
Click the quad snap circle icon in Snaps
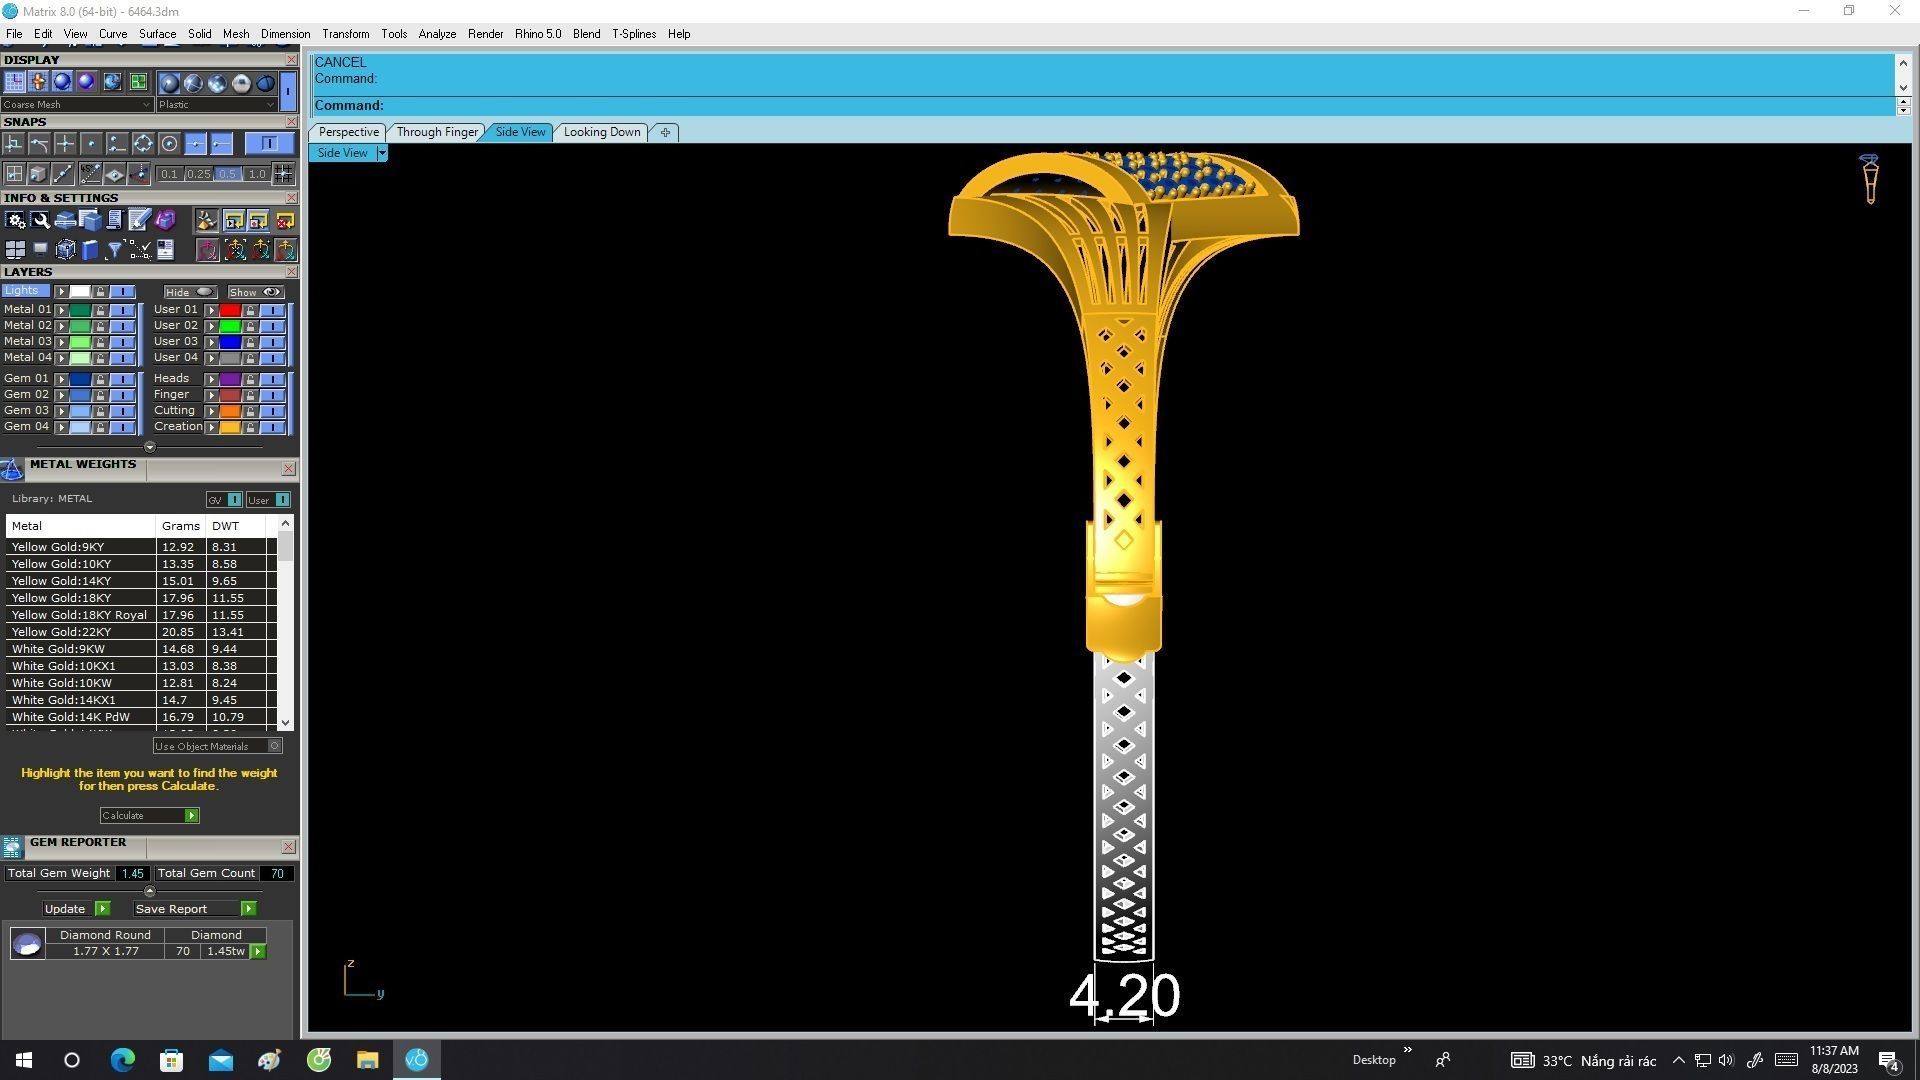[143, 145]
